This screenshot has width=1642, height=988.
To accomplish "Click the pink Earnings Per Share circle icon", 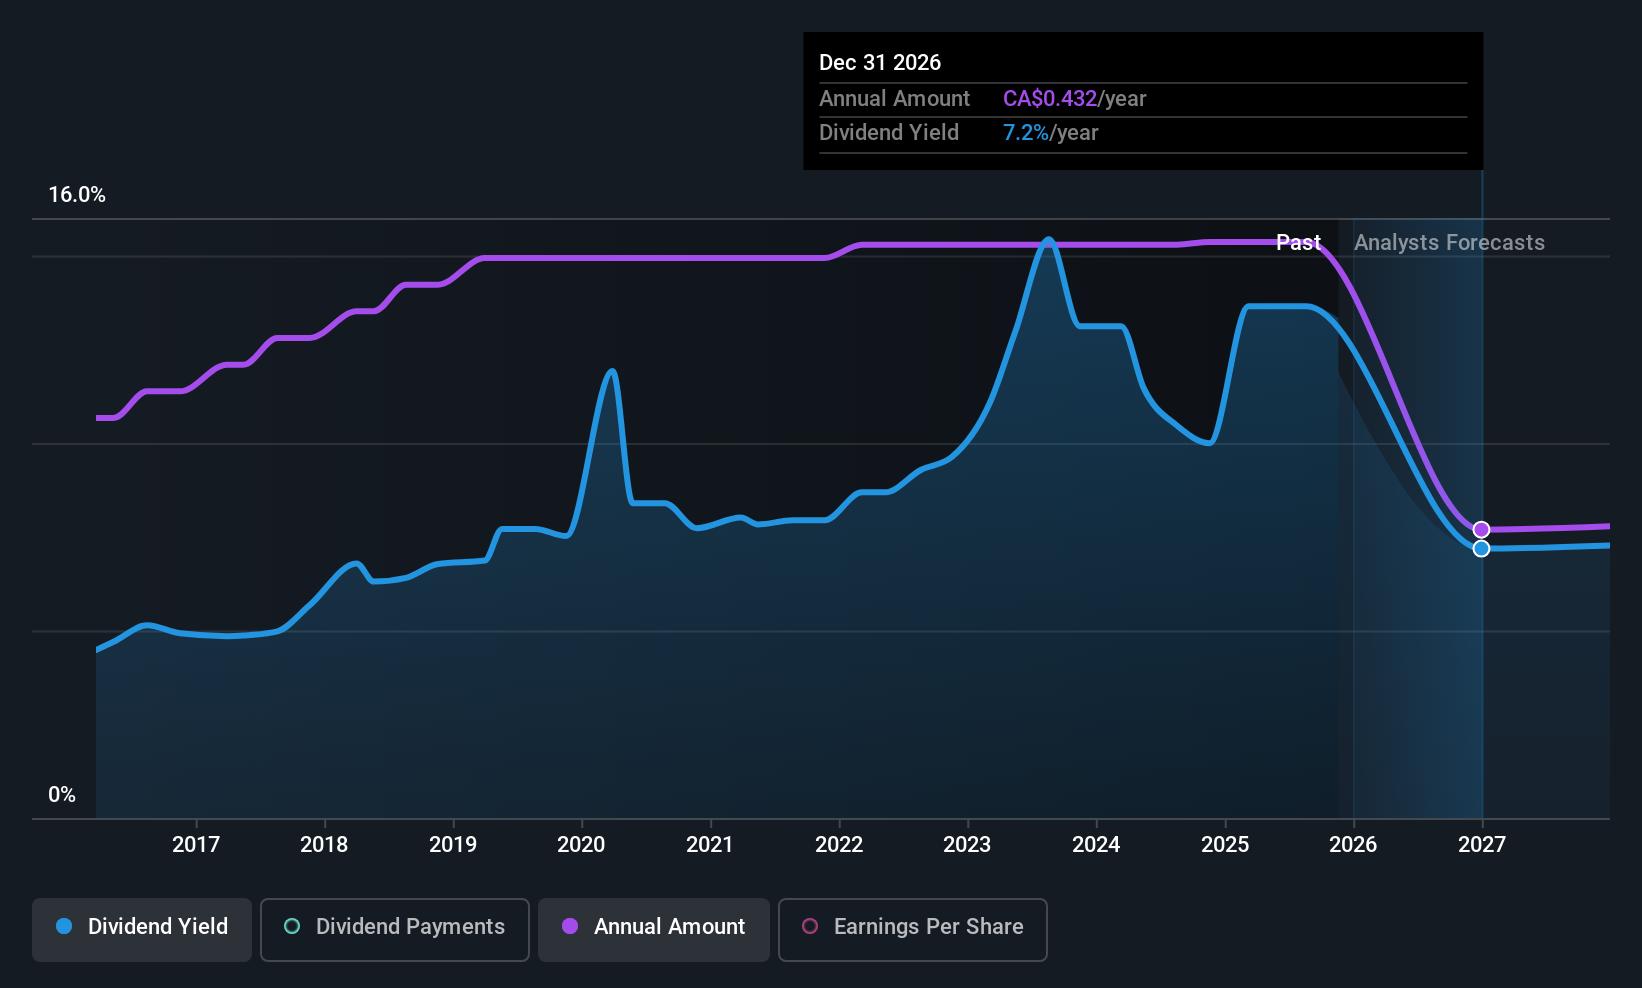I will [810, 926].
